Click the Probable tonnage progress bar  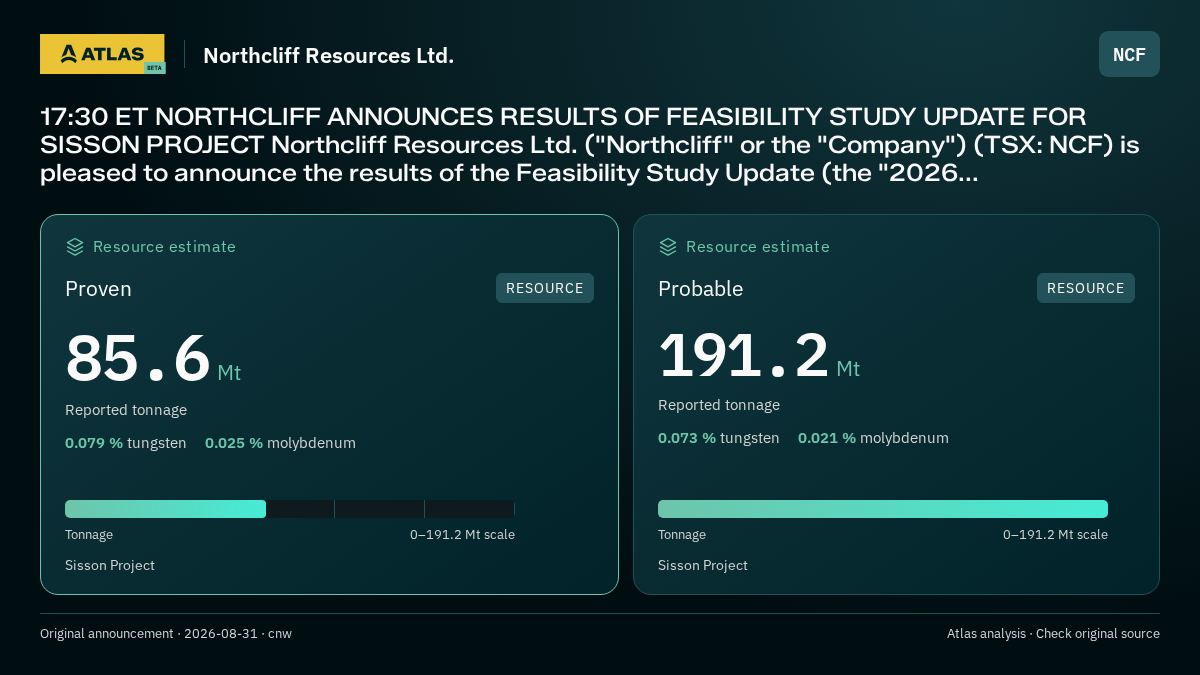click(883, 509)
